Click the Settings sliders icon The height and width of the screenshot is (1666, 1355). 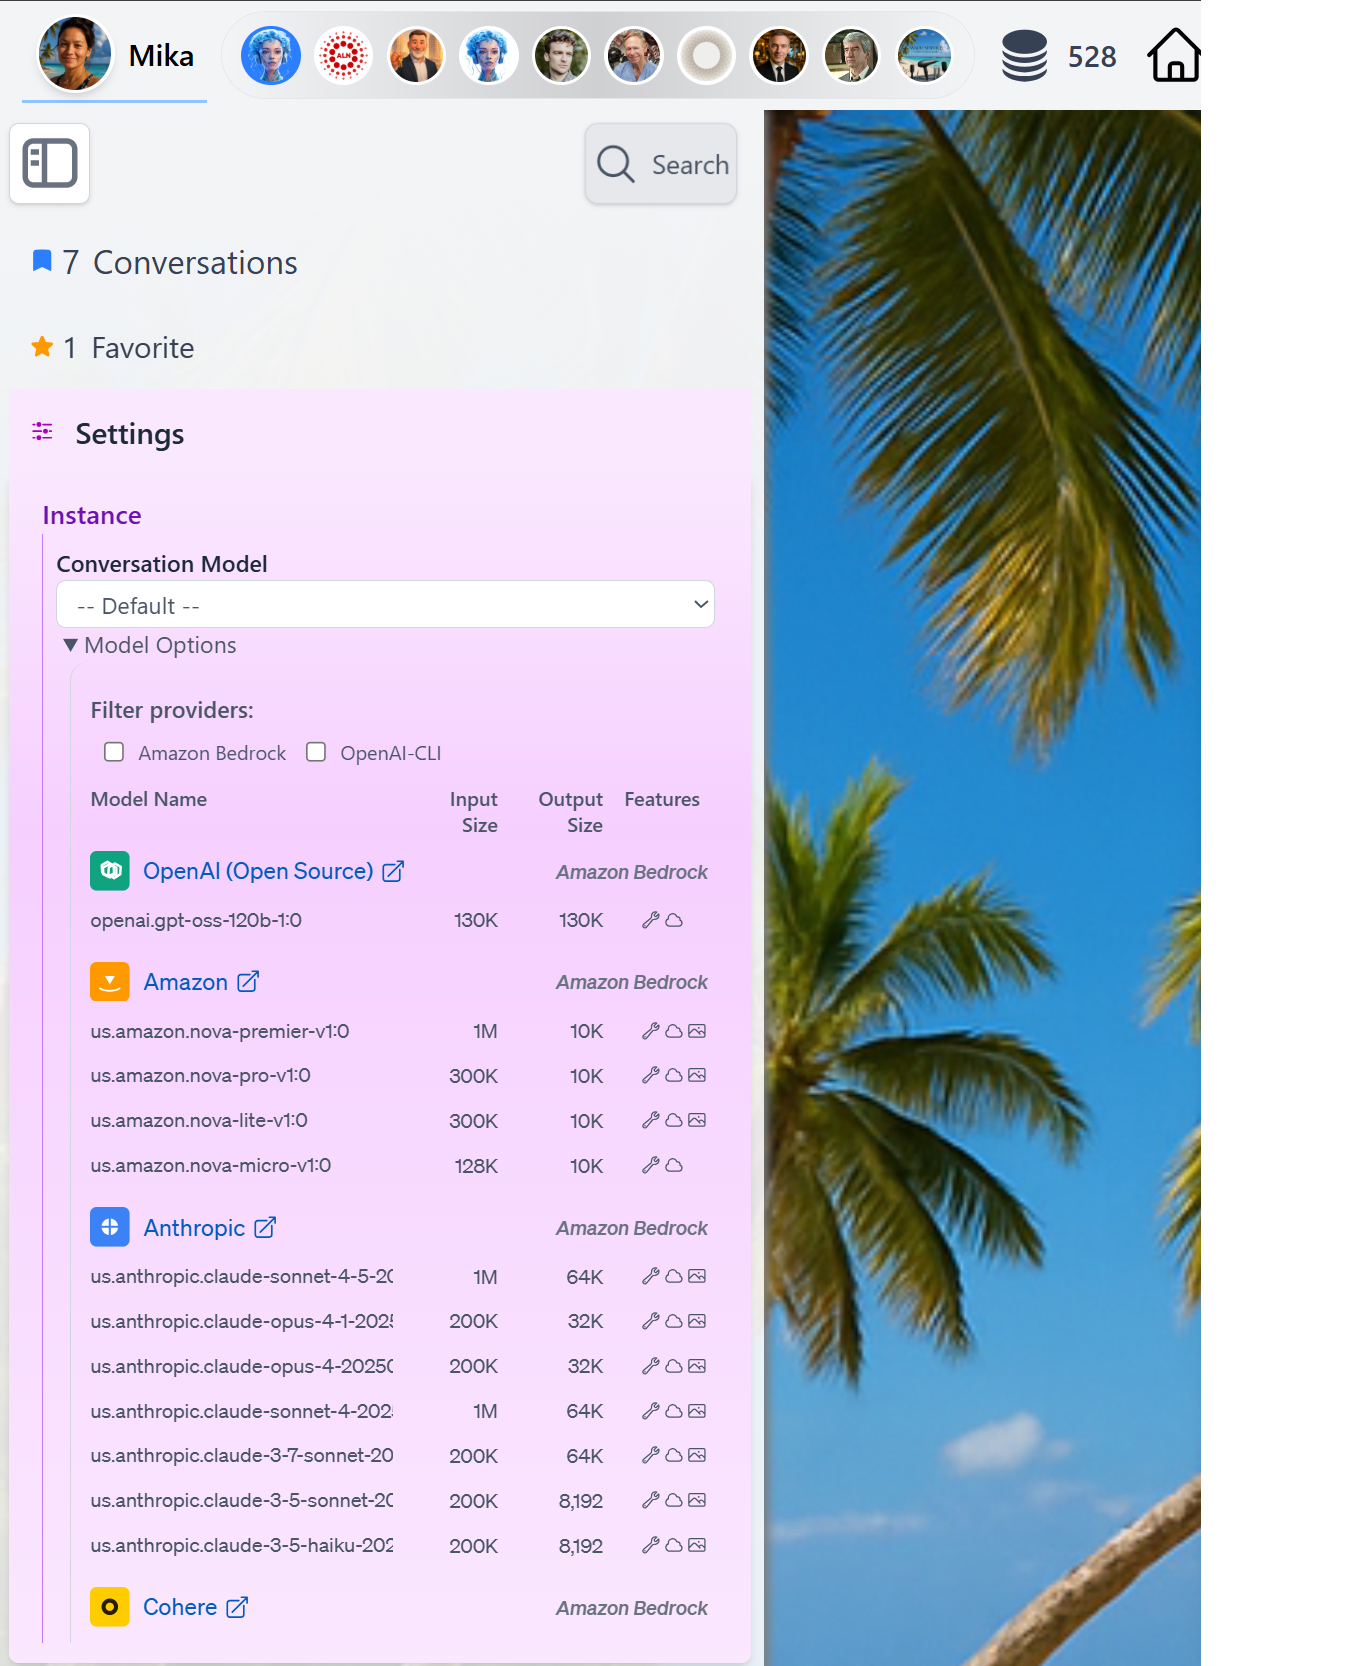tap(42, 431)
